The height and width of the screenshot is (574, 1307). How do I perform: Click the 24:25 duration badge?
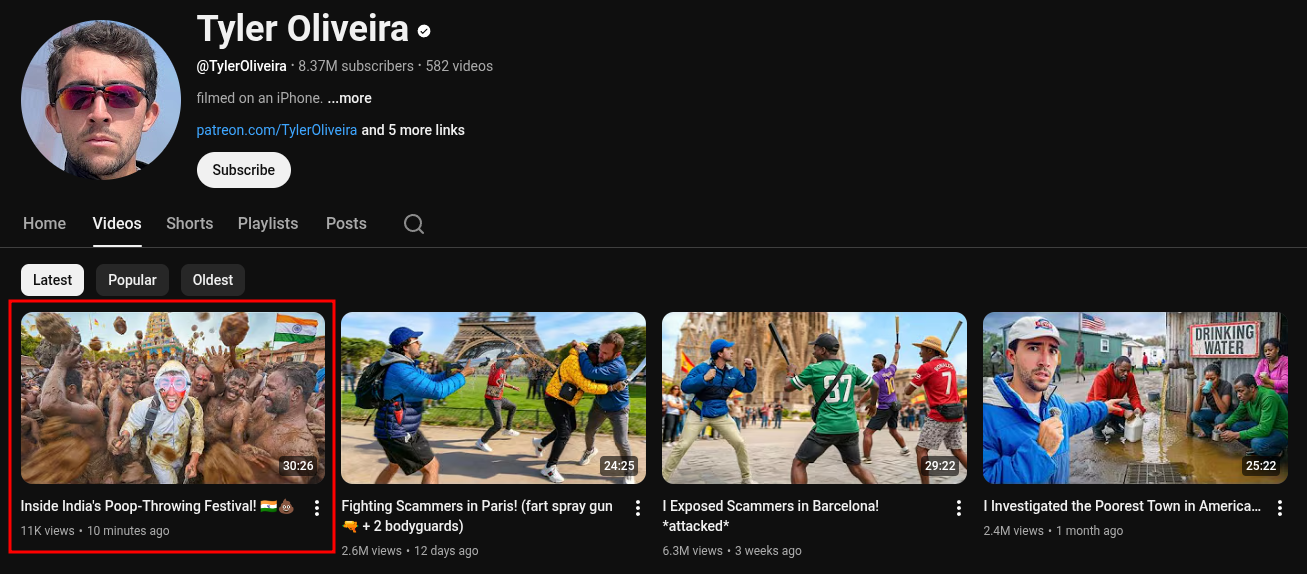pyautogui.click(x=619, y=466)
